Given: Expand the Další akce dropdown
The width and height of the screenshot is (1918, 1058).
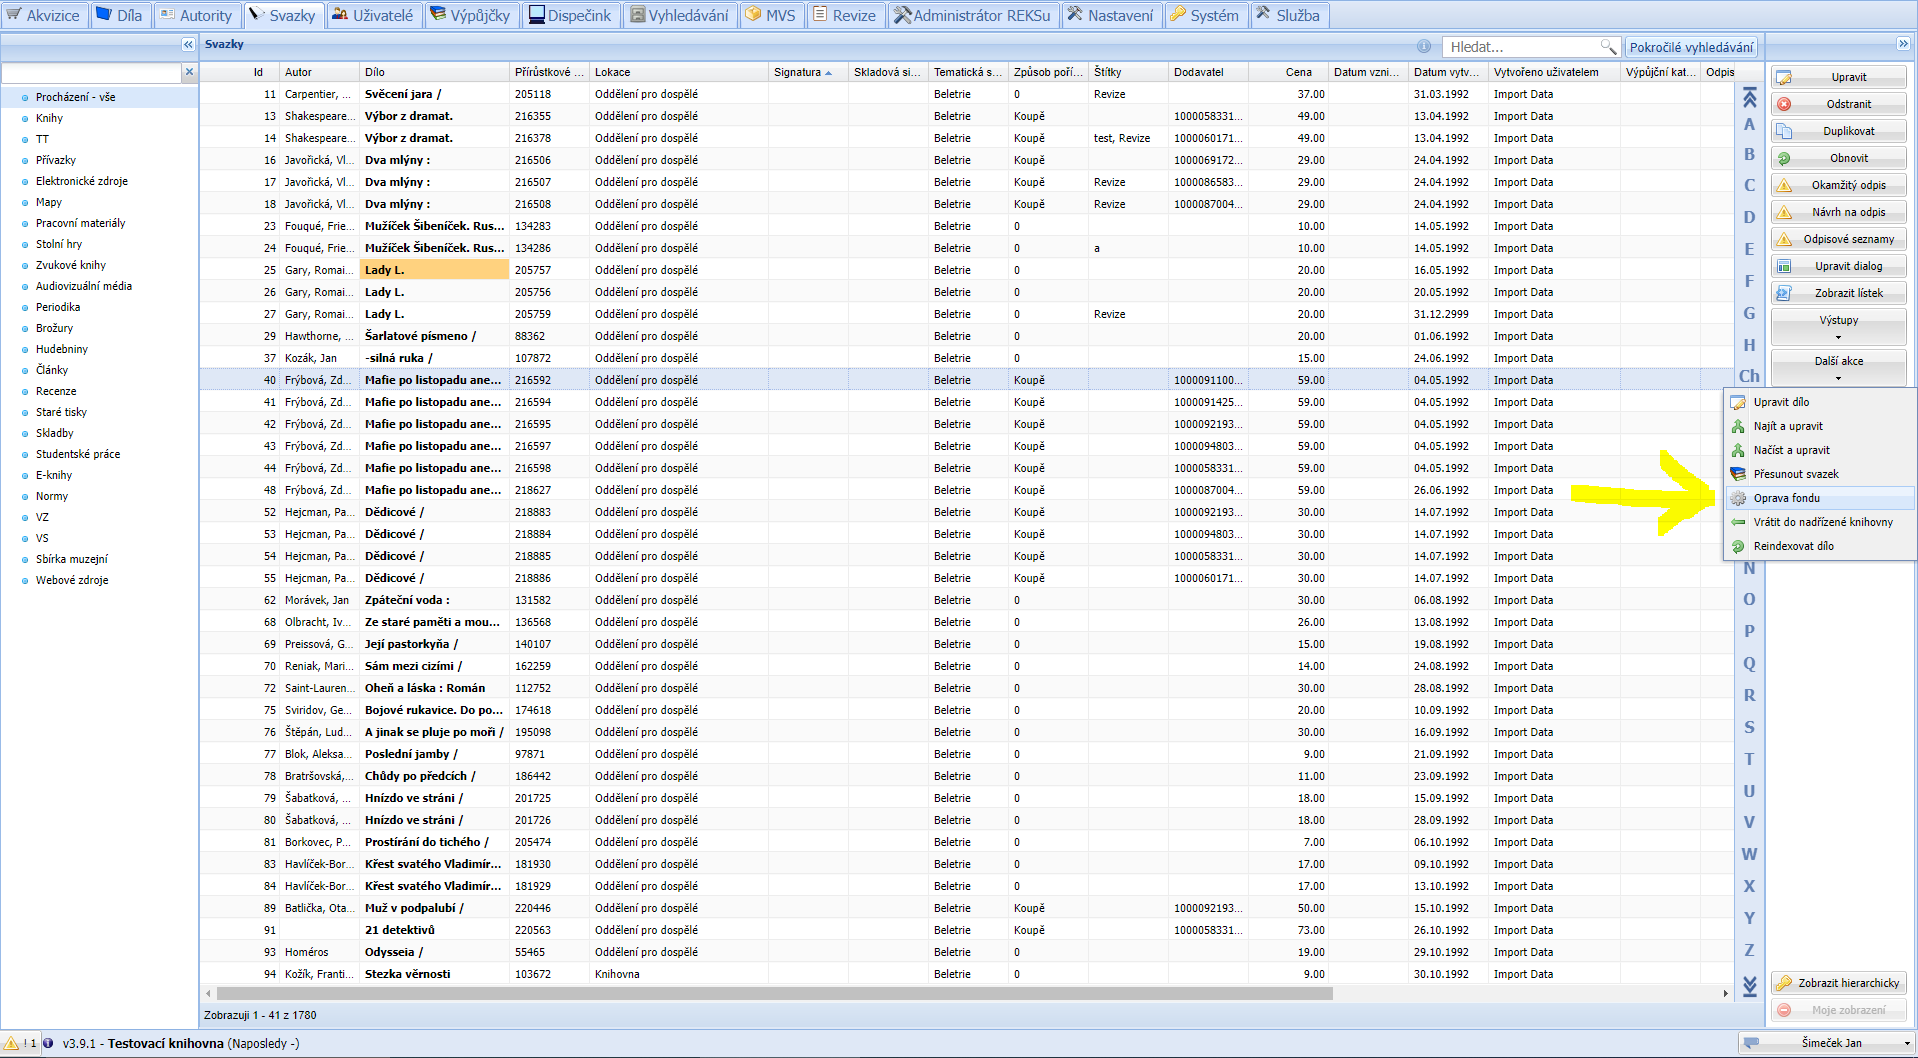Looking at the screenshot, I should tap(1838, 367).
